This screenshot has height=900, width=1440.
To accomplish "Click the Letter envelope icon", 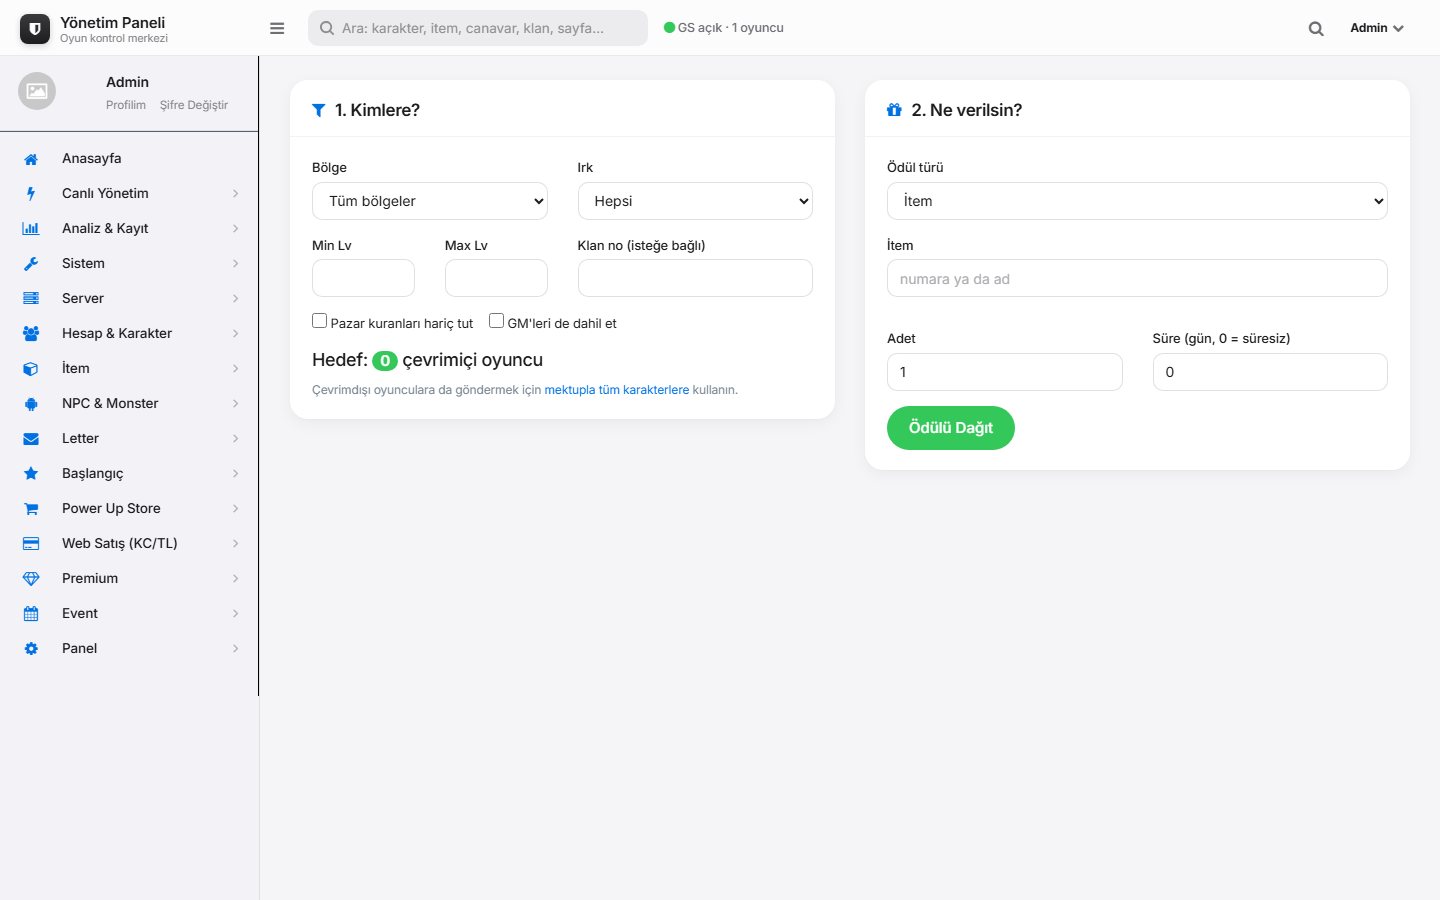I will pos(31,439).
